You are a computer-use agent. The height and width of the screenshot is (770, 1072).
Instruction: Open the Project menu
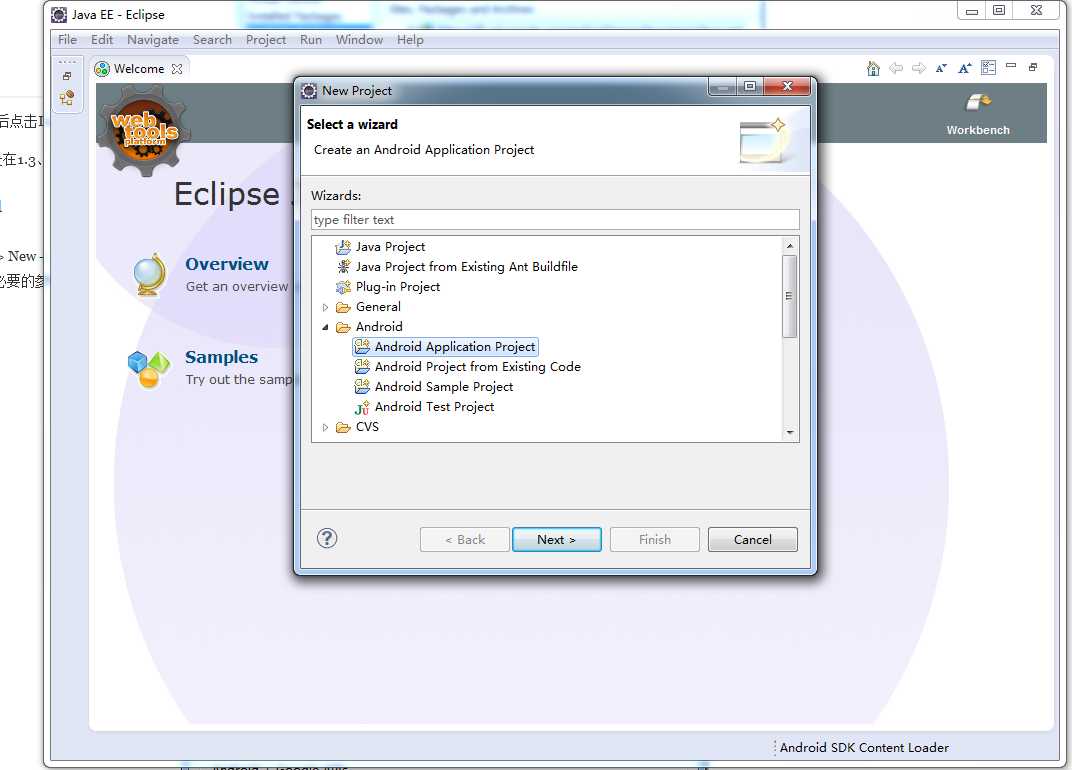[266, 40]
